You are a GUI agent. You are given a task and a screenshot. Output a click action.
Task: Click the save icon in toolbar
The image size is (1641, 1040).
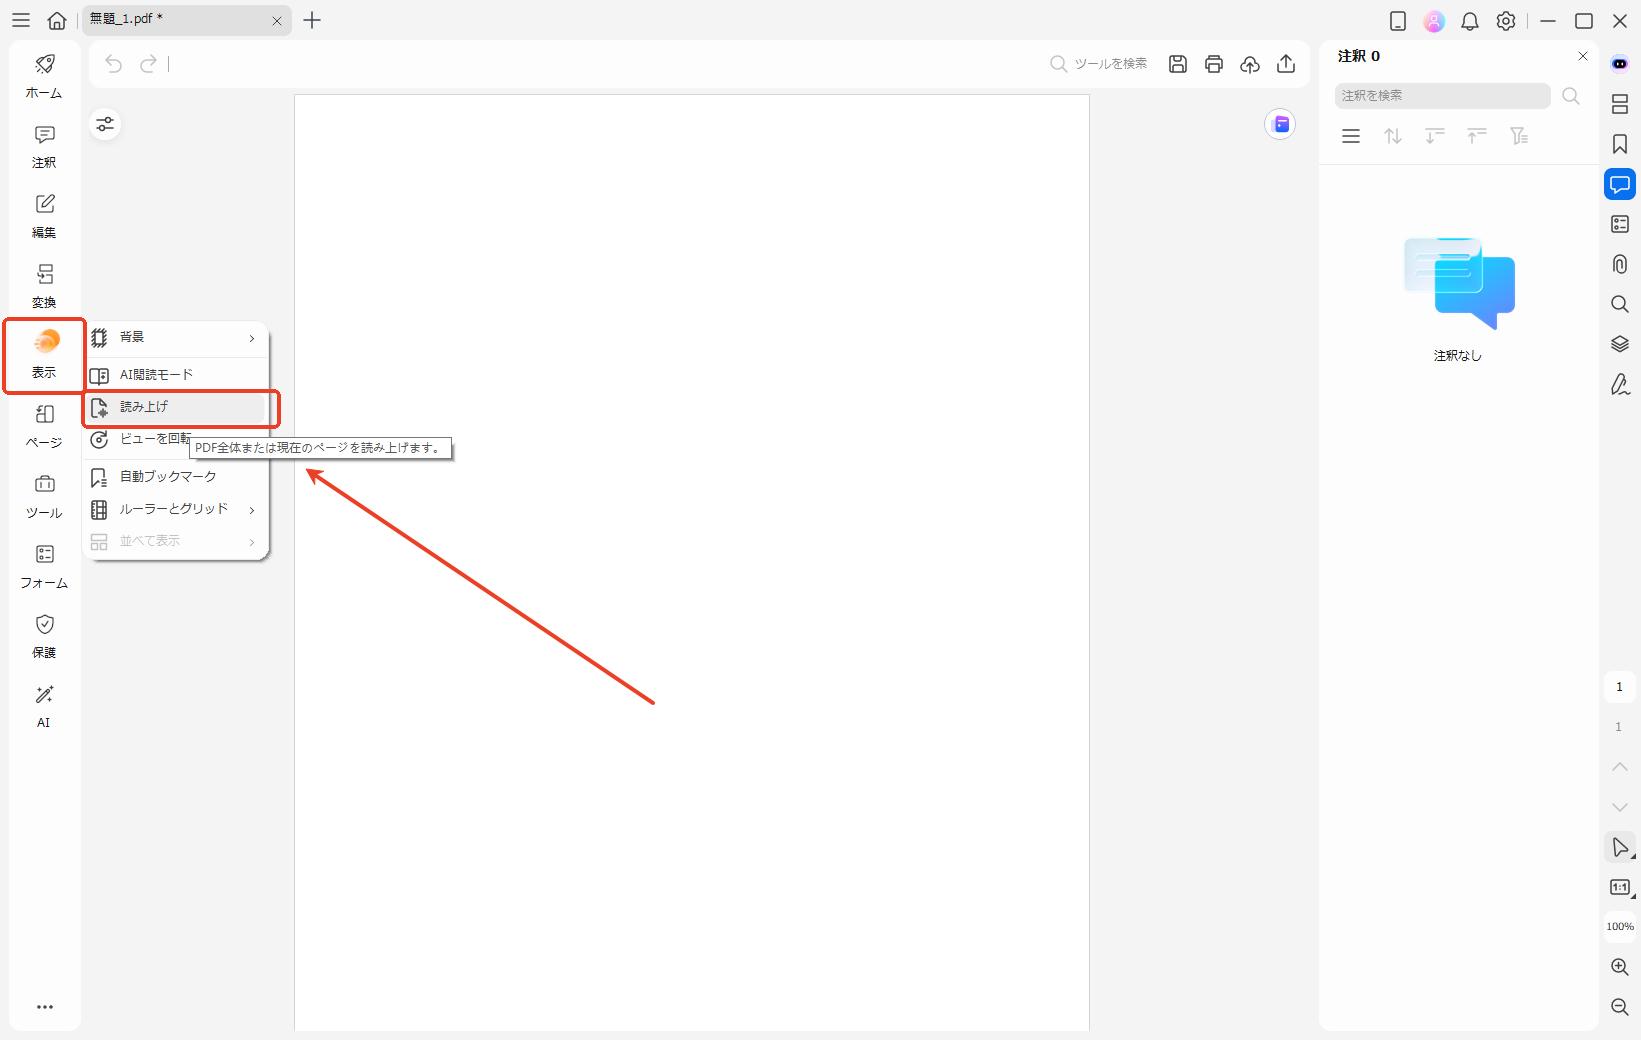(1178, 64)
